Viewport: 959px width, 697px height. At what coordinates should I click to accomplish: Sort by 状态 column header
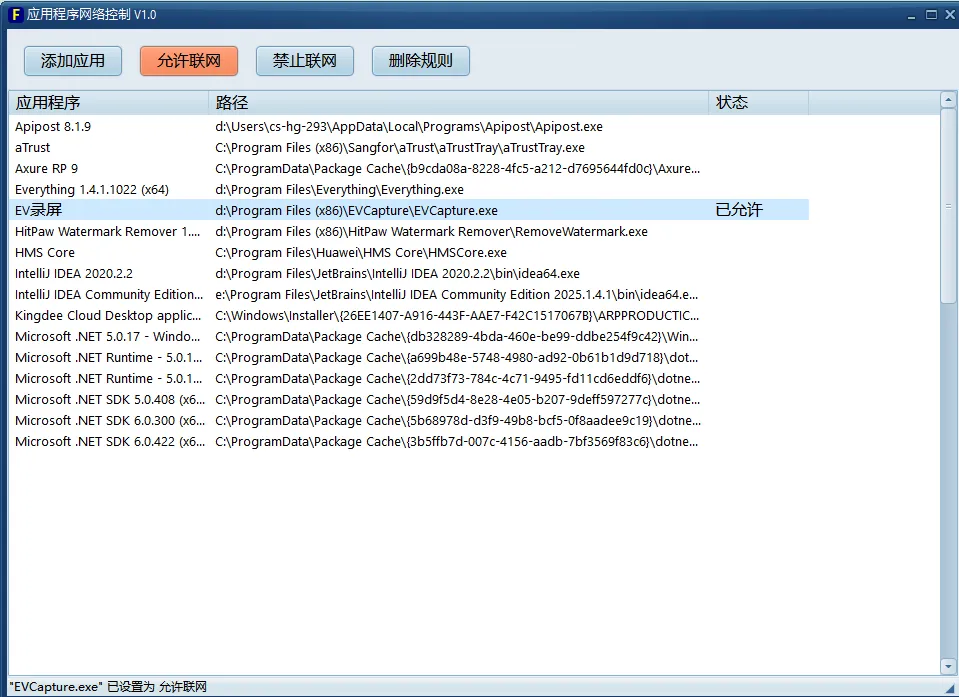click(758, 103)
